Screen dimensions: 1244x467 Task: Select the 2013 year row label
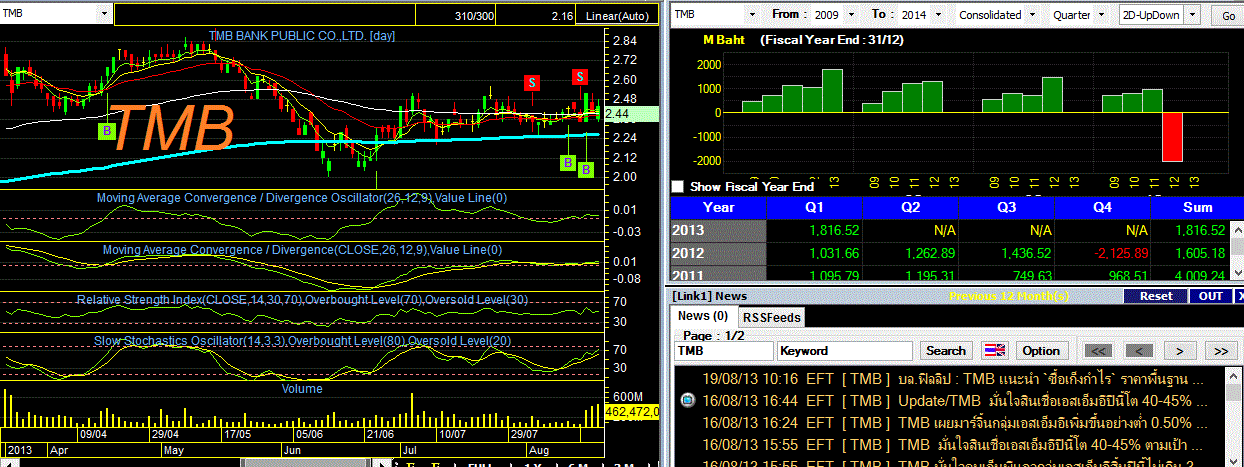tap(719, 230)
